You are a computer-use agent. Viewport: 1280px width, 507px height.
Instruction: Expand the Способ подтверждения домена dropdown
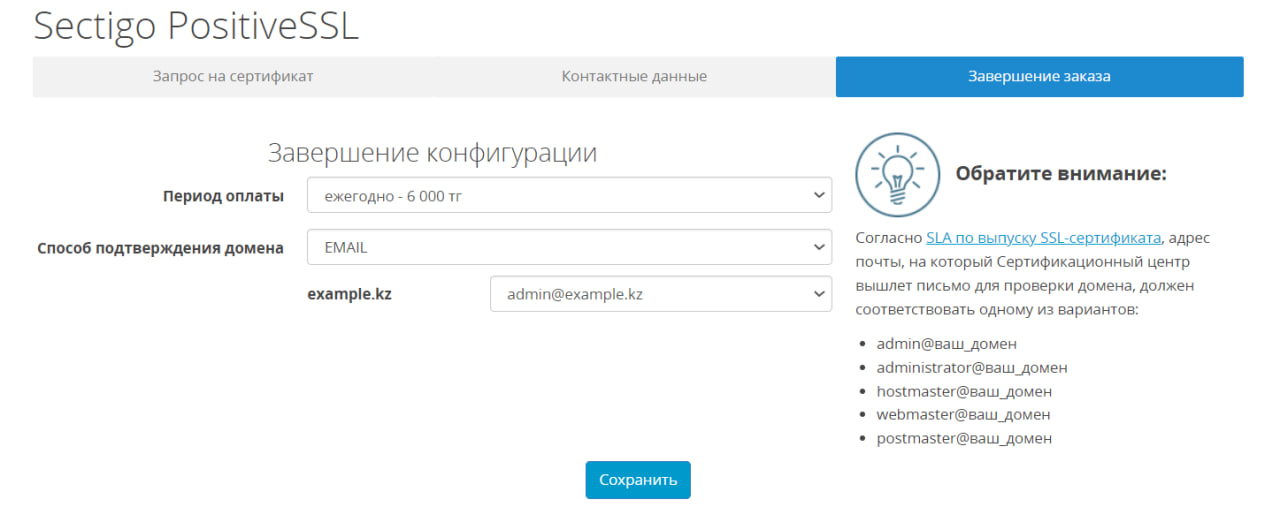[x=569, y=247]
